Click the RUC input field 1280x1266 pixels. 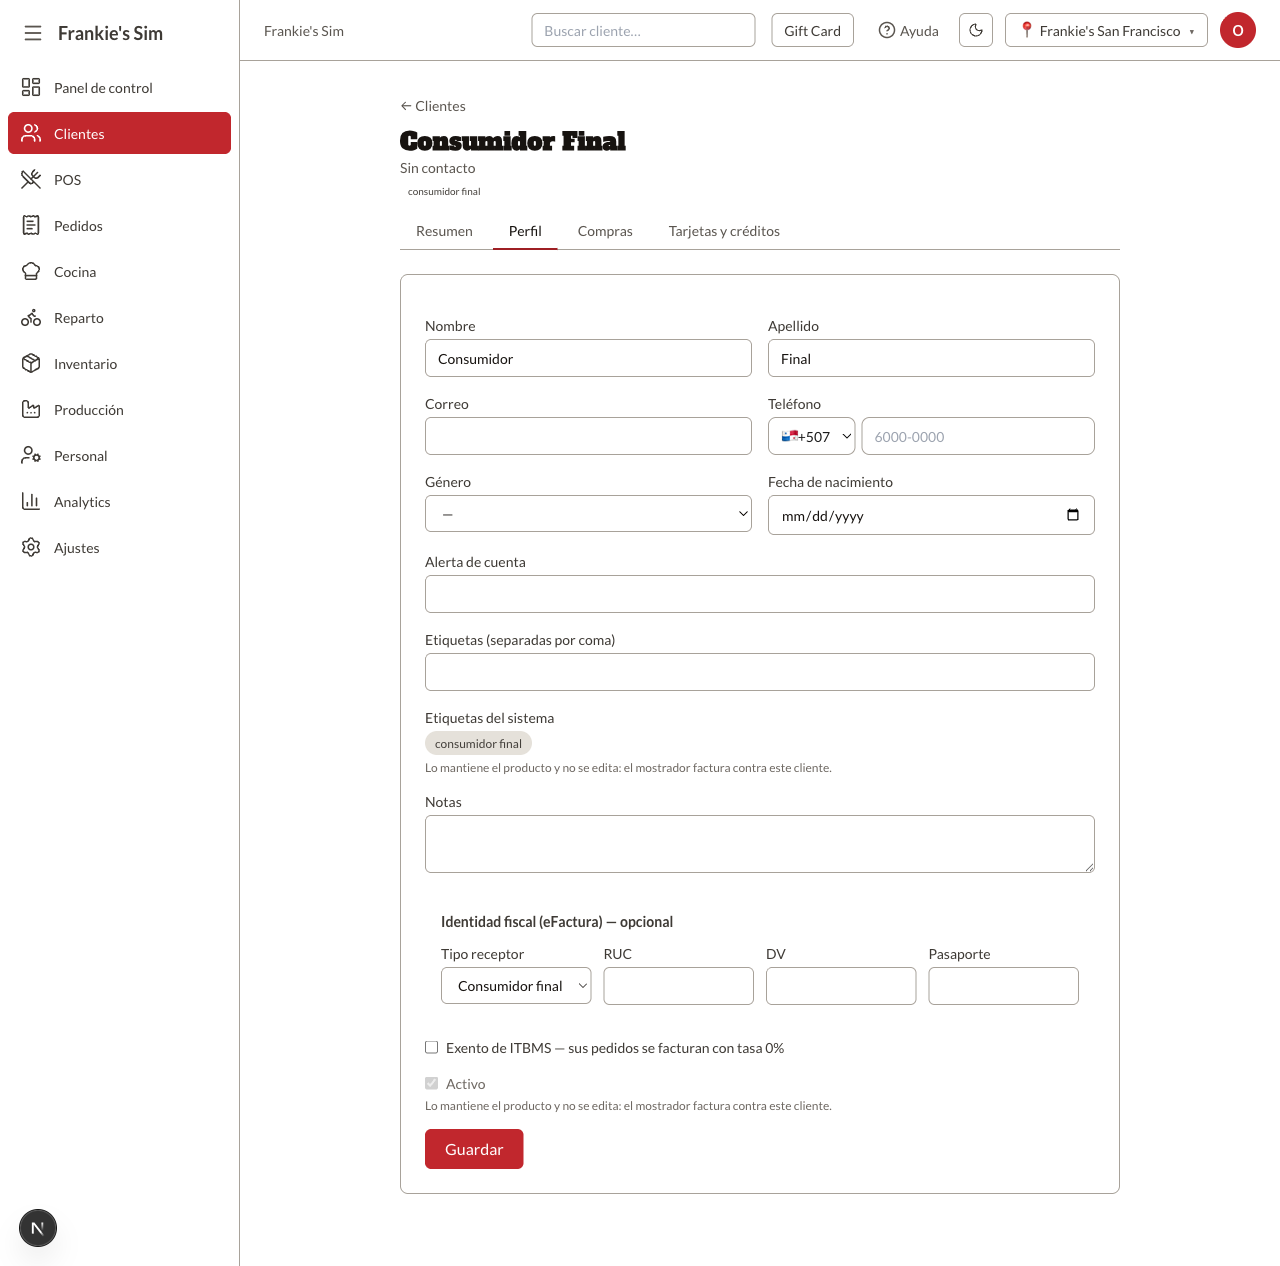coord(679,986)
